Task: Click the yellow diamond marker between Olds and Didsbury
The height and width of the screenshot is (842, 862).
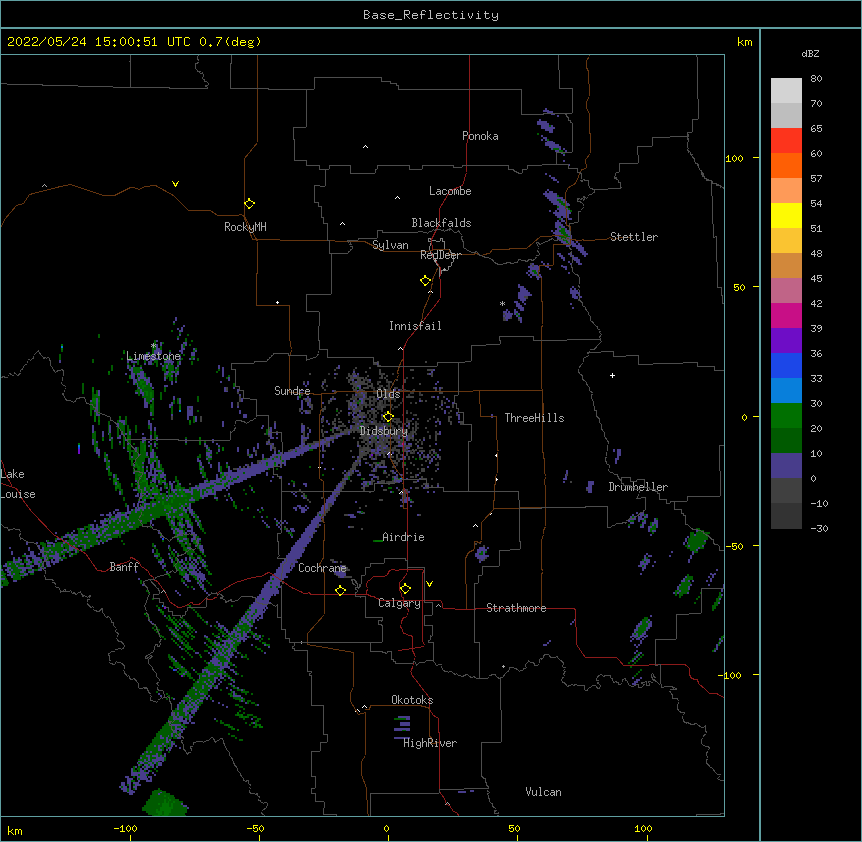Action: [x=388, y=417]
